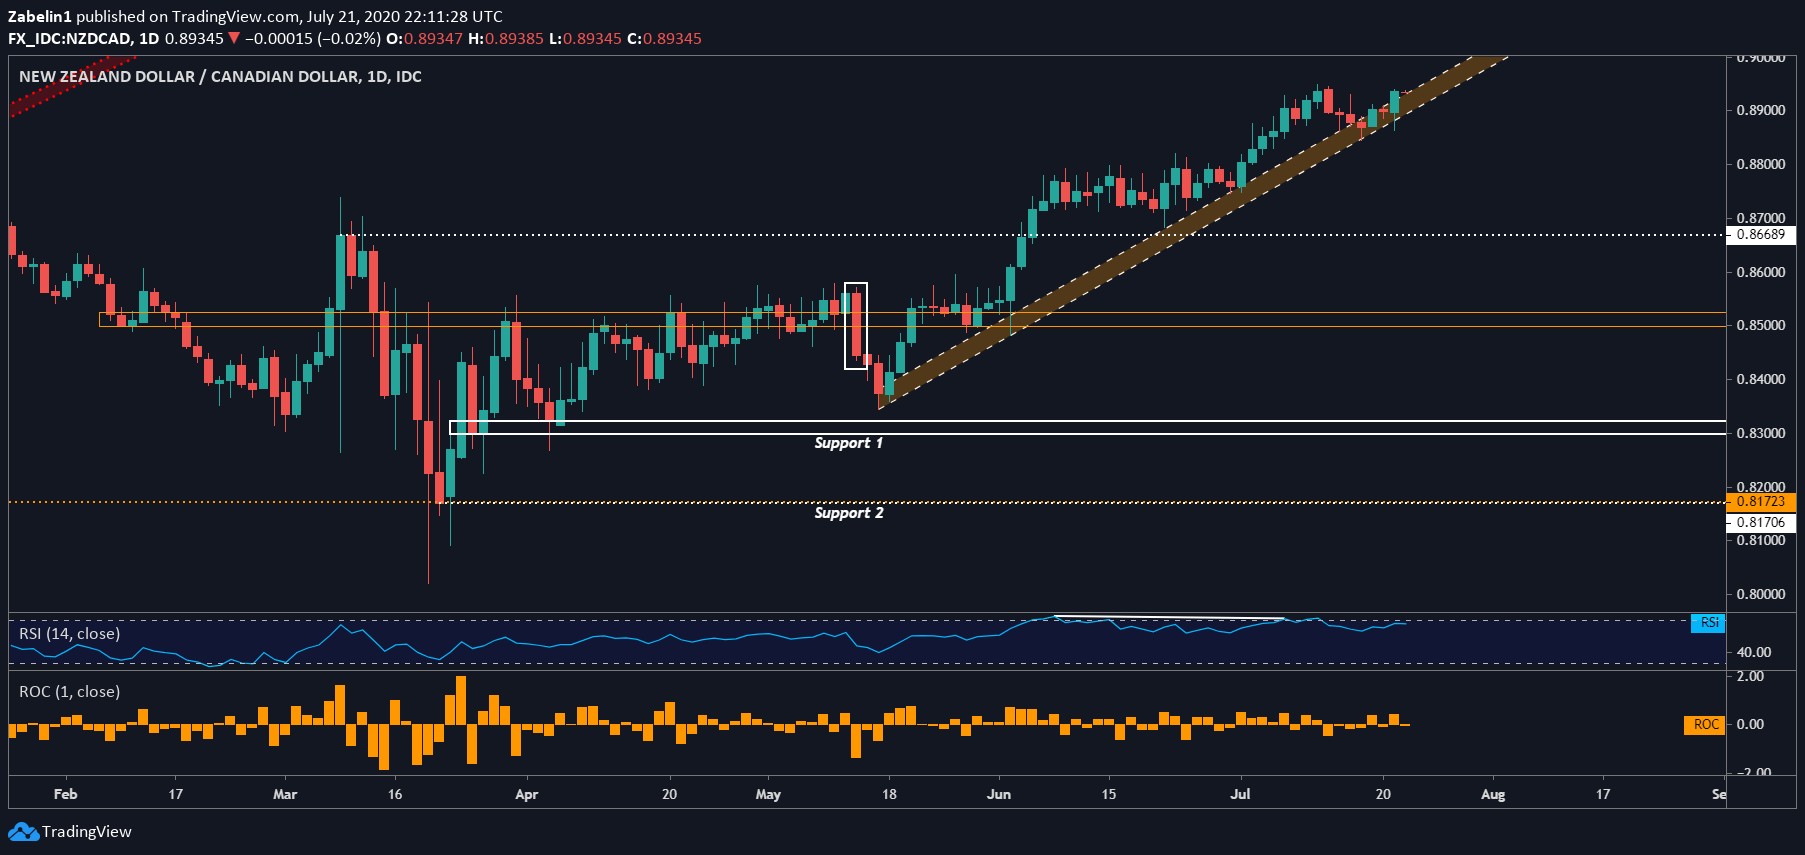
Task: Click the 0.86689 price label
Action: point(1761,235)
